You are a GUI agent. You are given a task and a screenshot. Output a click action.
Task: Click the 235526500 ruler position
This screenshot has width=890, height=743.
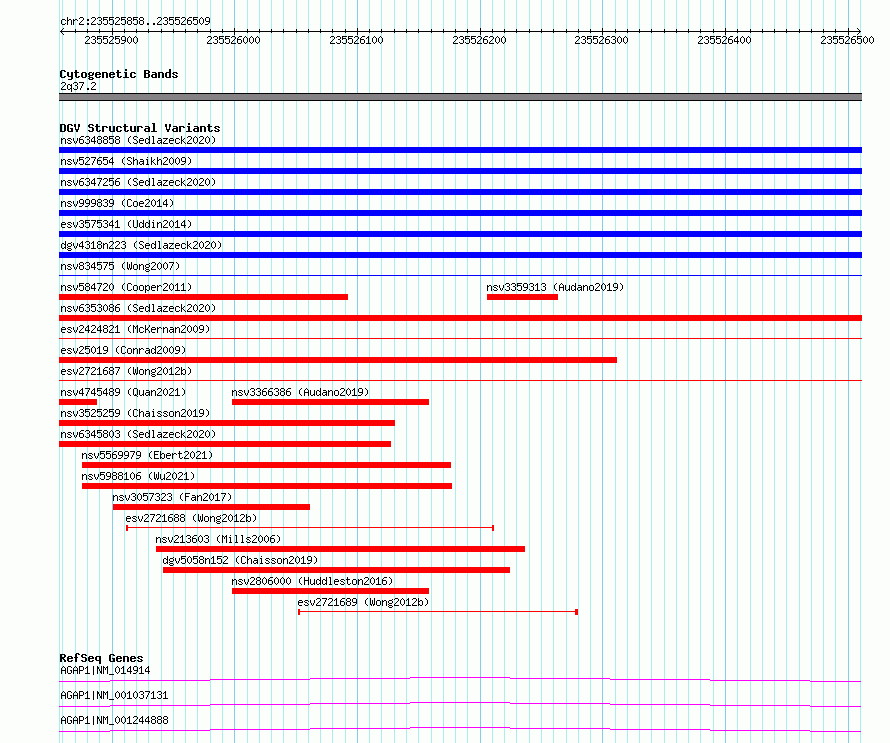847,40
